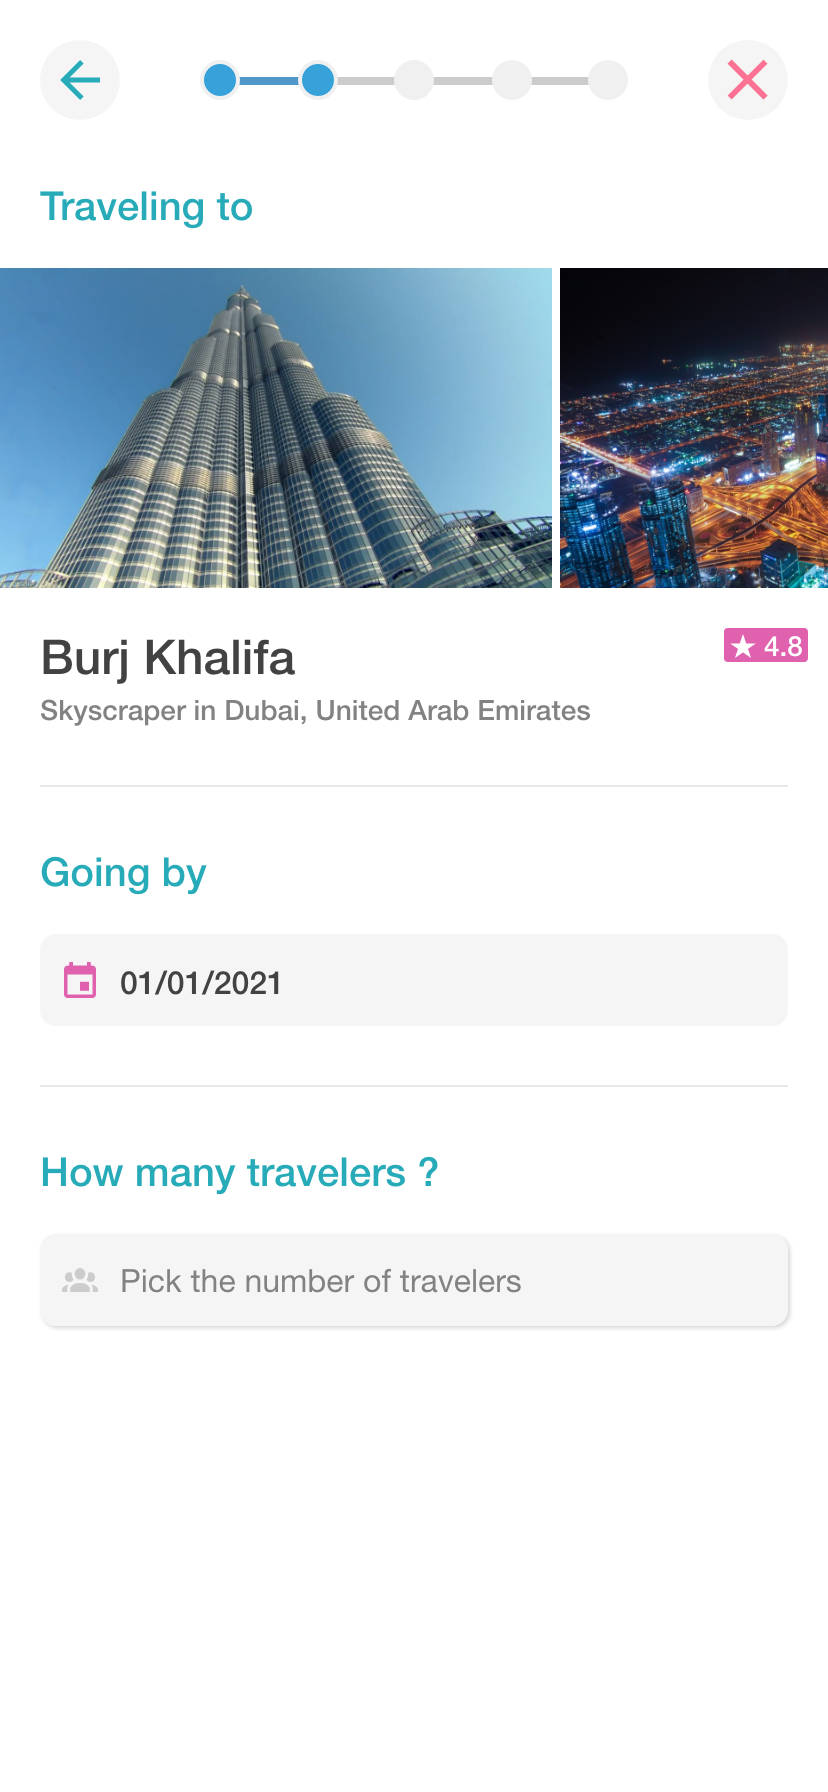Tap the How many travelers heading
Viewport: 828px width, 1792px height.
tap(239, 1173)
